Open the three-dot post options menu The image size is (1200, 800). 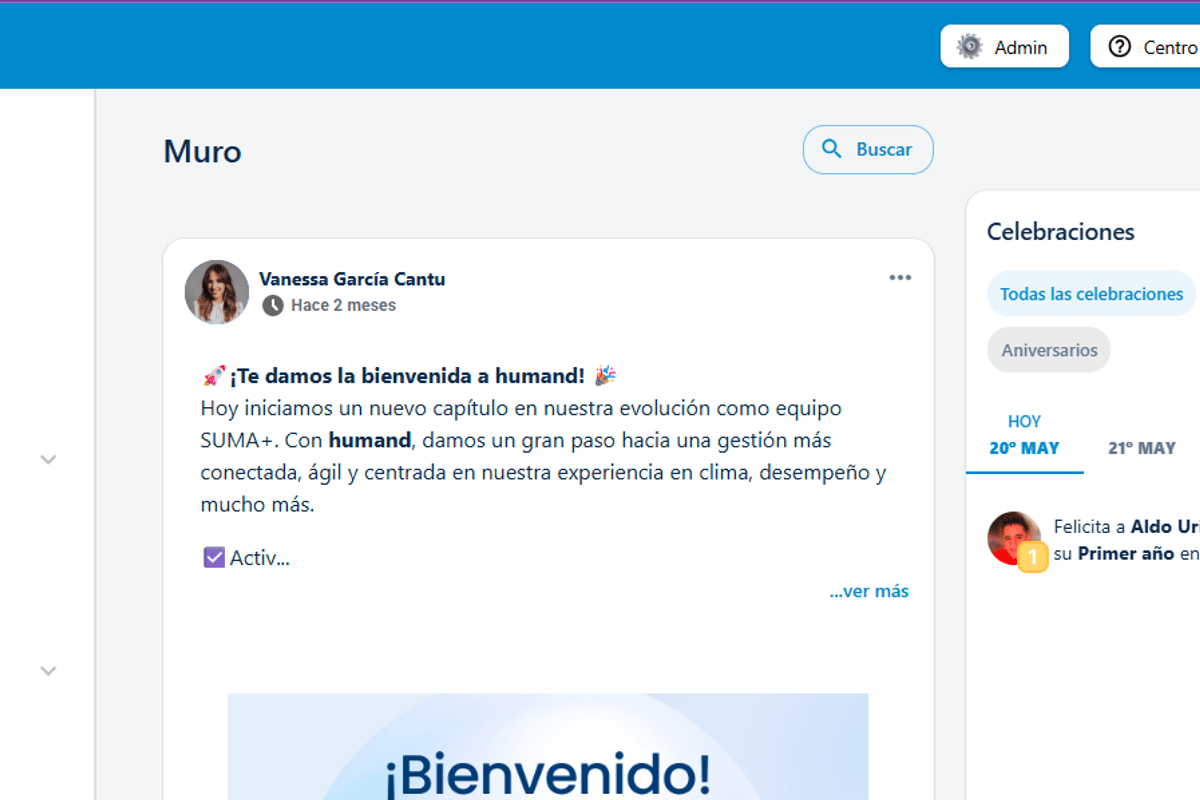[x=900, y=278]
